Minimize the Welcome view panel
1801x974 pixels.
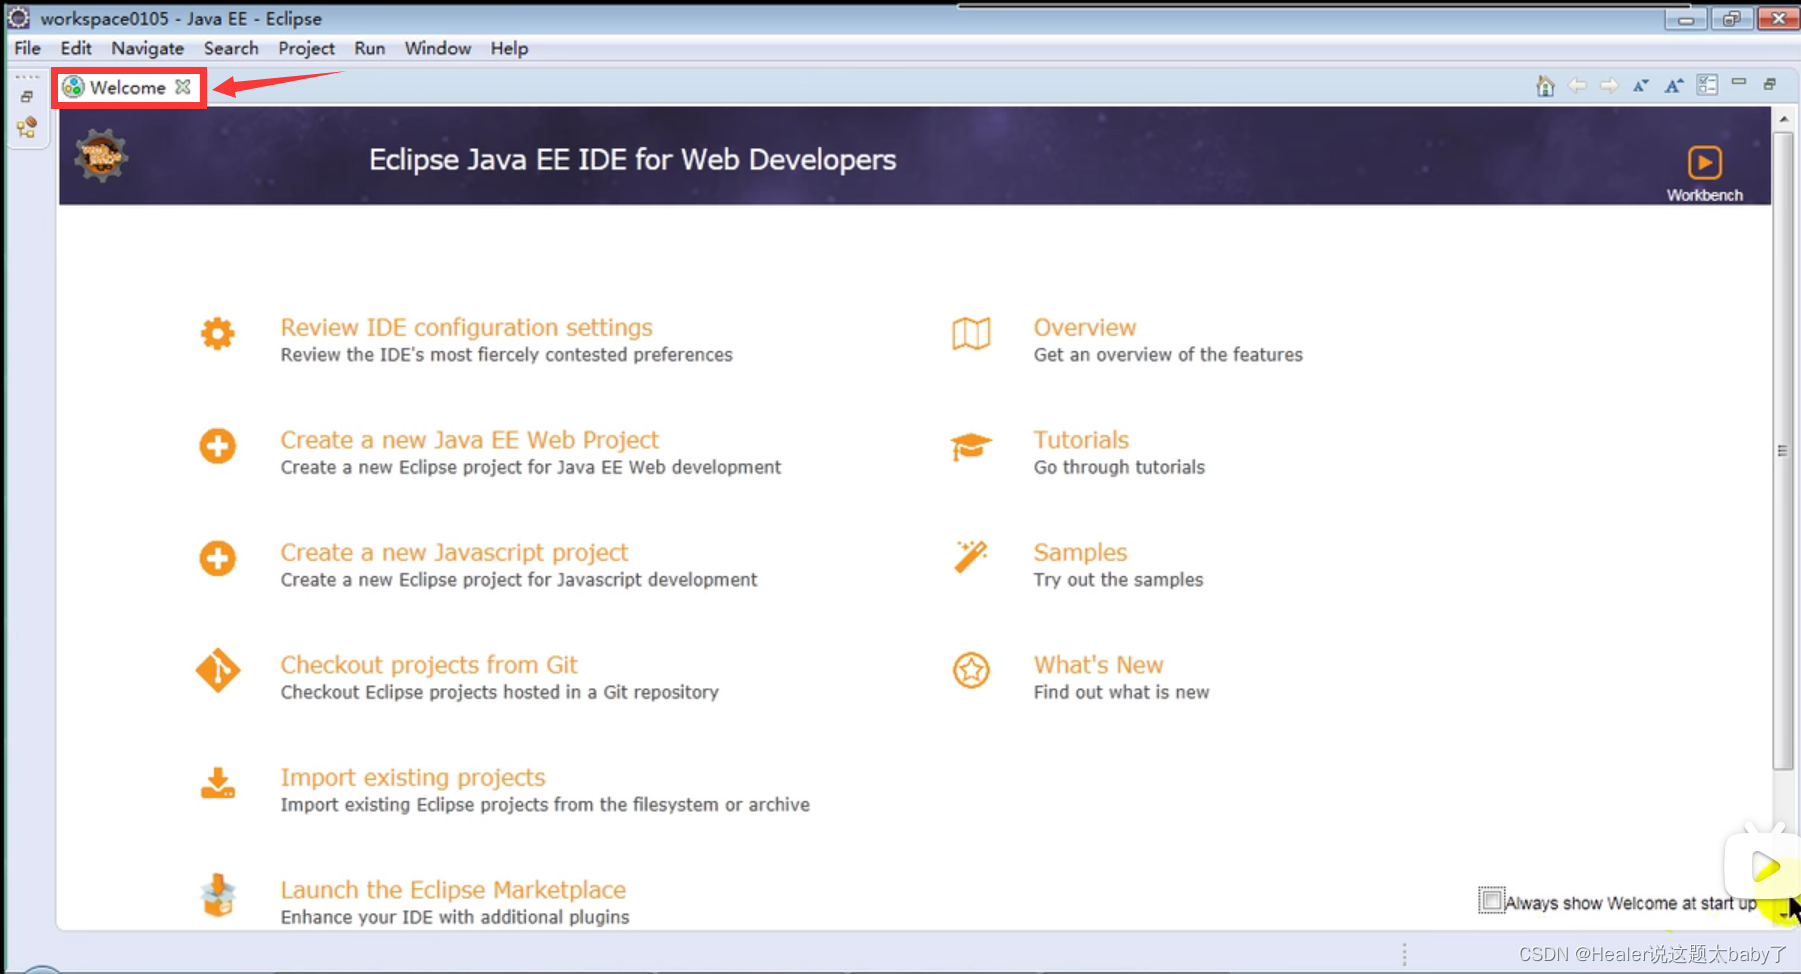tap(1739, 82)
